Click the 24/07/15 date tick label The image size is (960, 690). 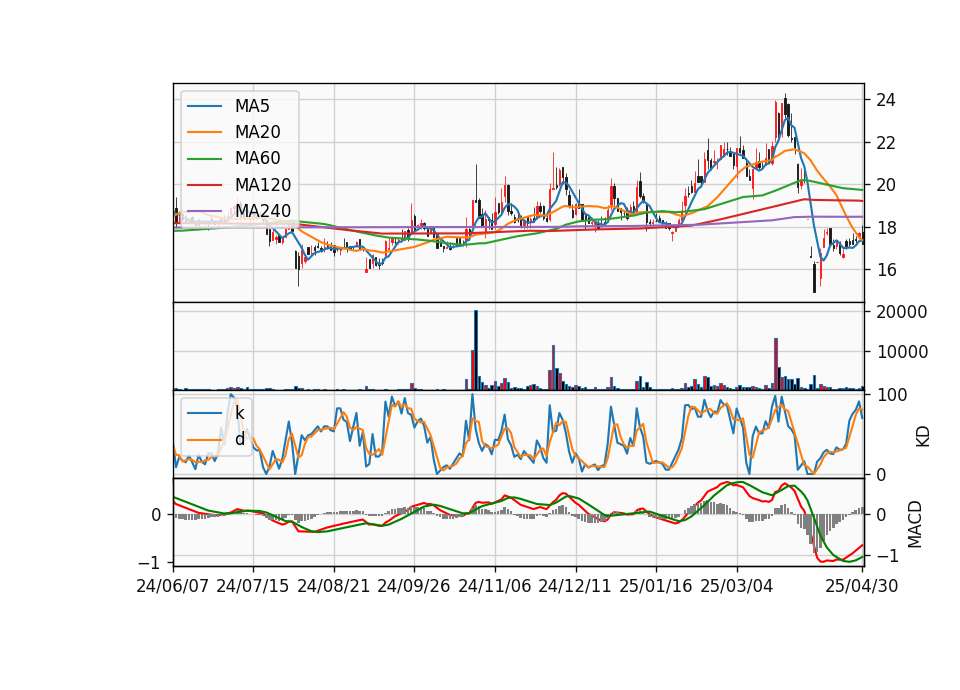click(253, 586)
